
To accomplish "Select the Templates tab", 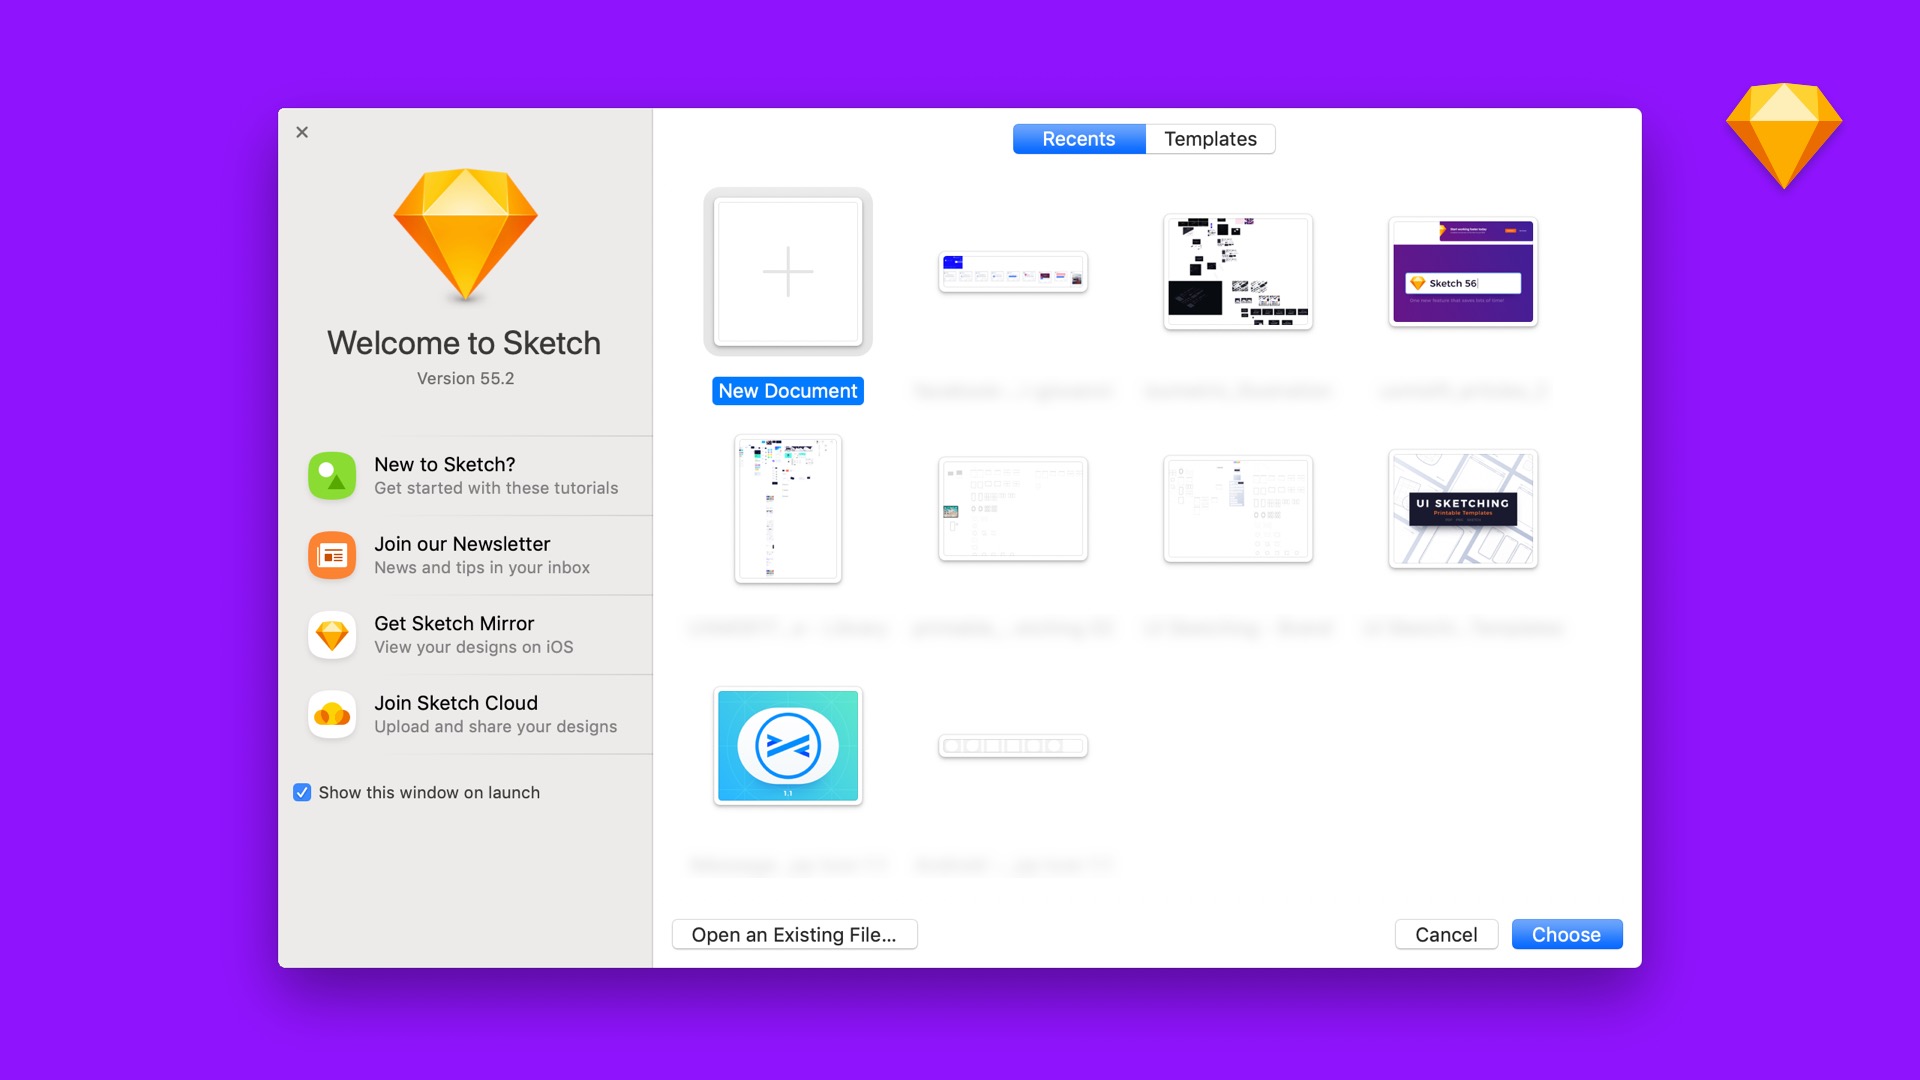I will point(1212,138).
